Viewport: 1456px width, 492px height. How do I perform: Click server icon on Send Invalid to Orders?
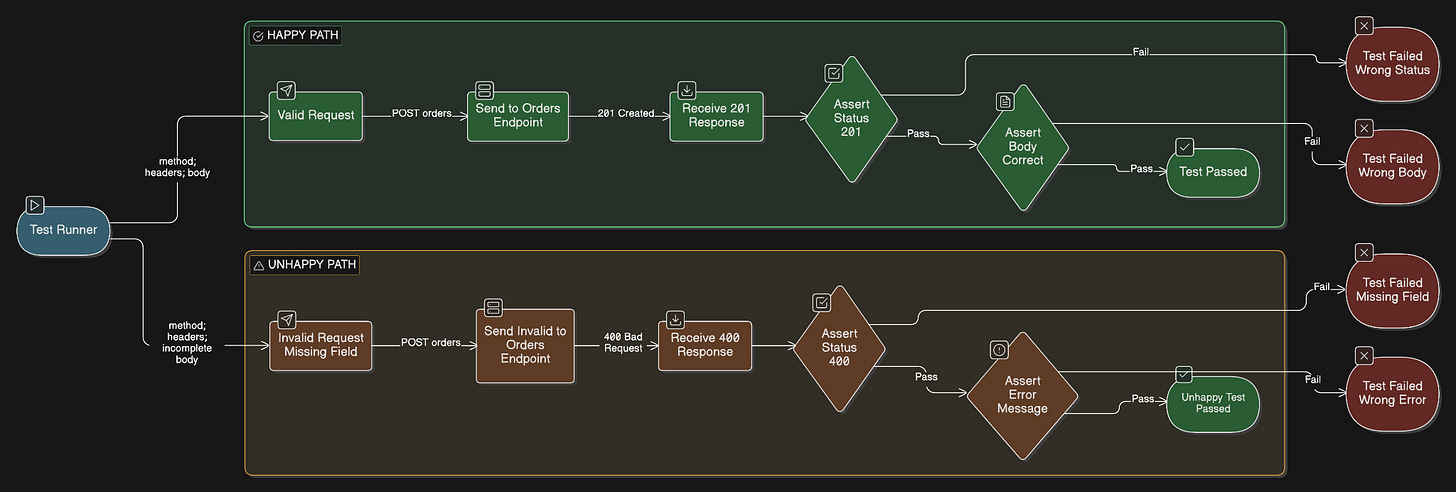pyautogui.click(x=493, y=307)
